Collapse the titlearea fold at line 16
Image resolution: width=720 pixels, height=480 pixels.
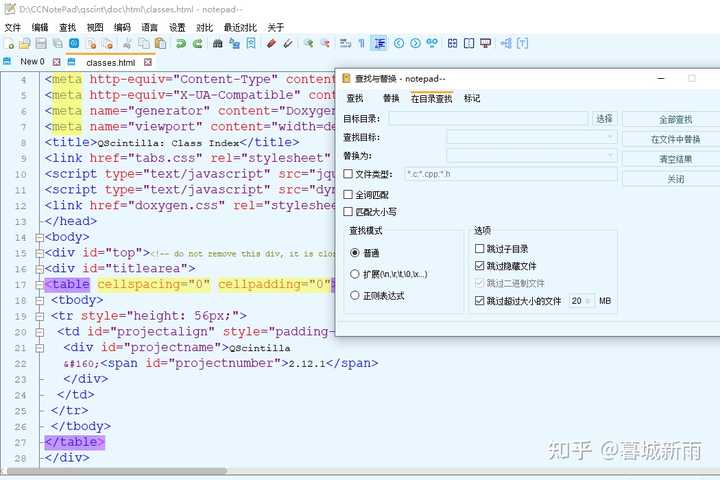coord(39,269)
